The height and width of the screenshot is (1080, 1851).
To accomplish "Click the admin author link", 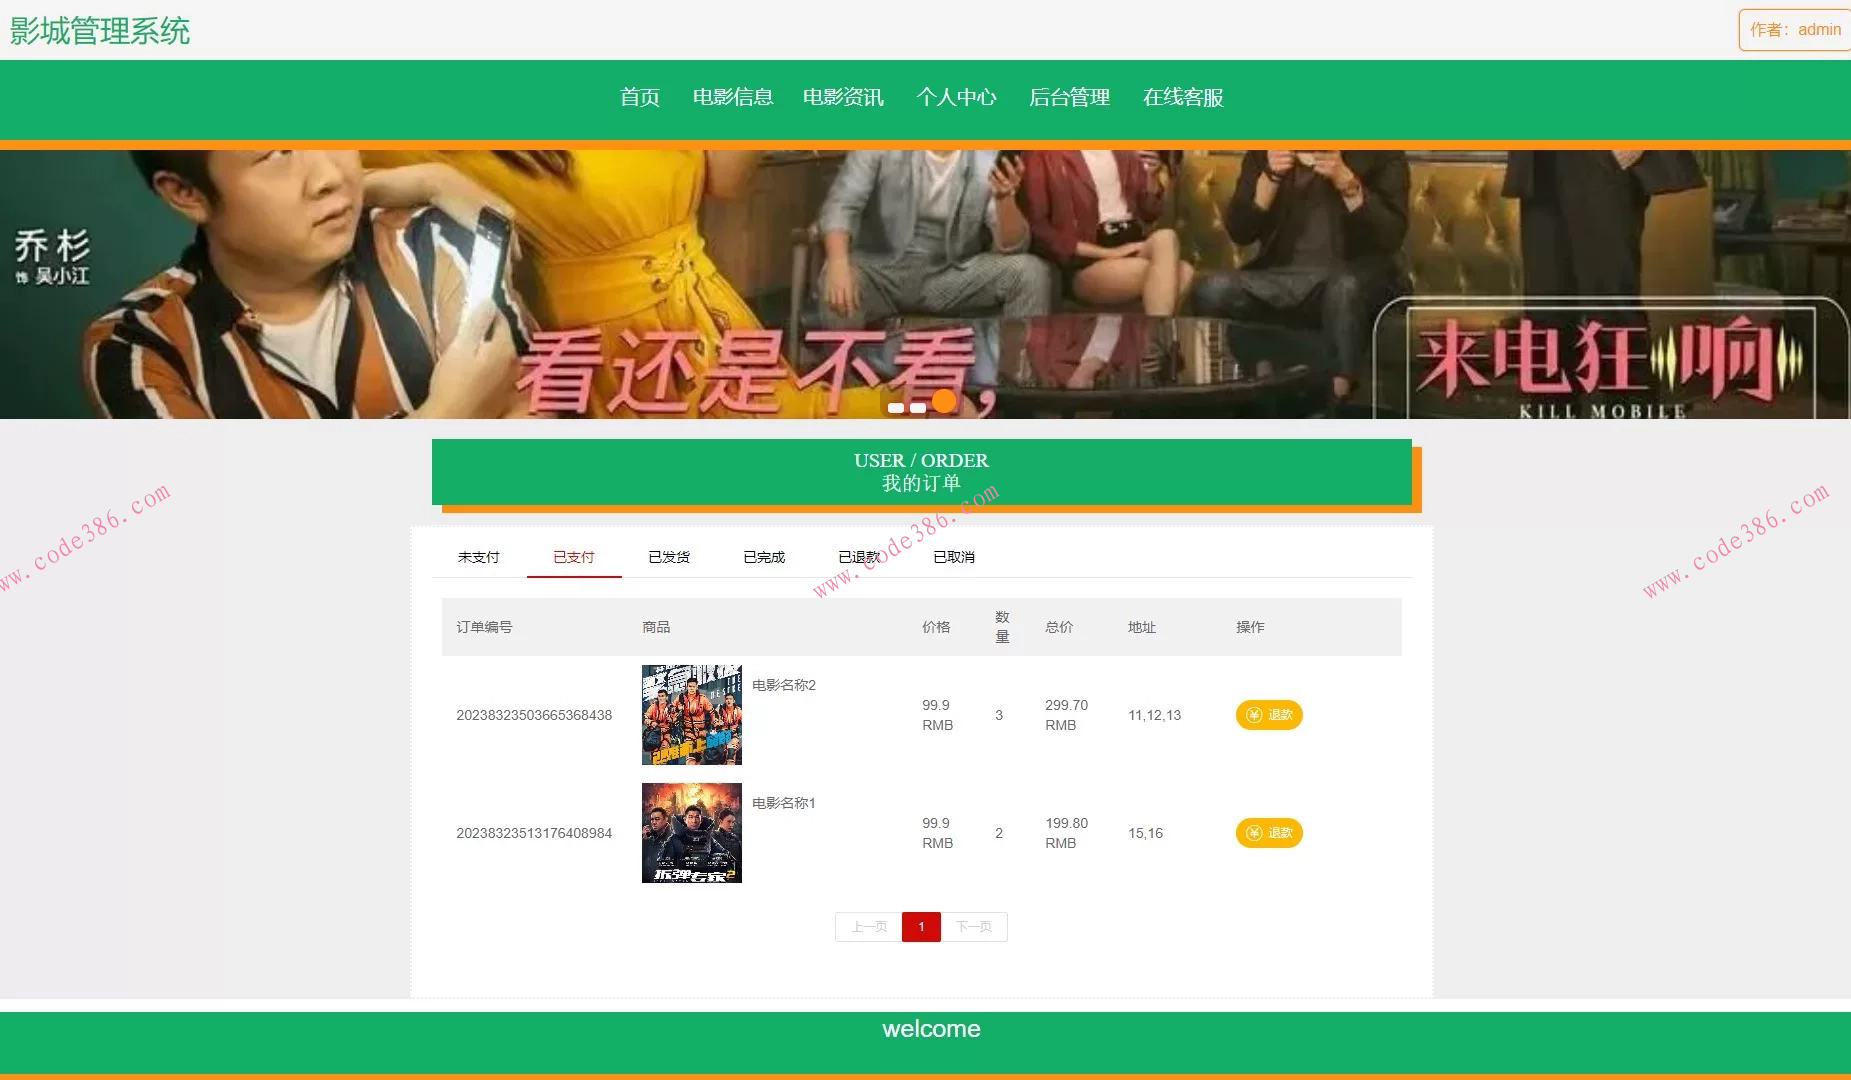I will [1818, 29].
